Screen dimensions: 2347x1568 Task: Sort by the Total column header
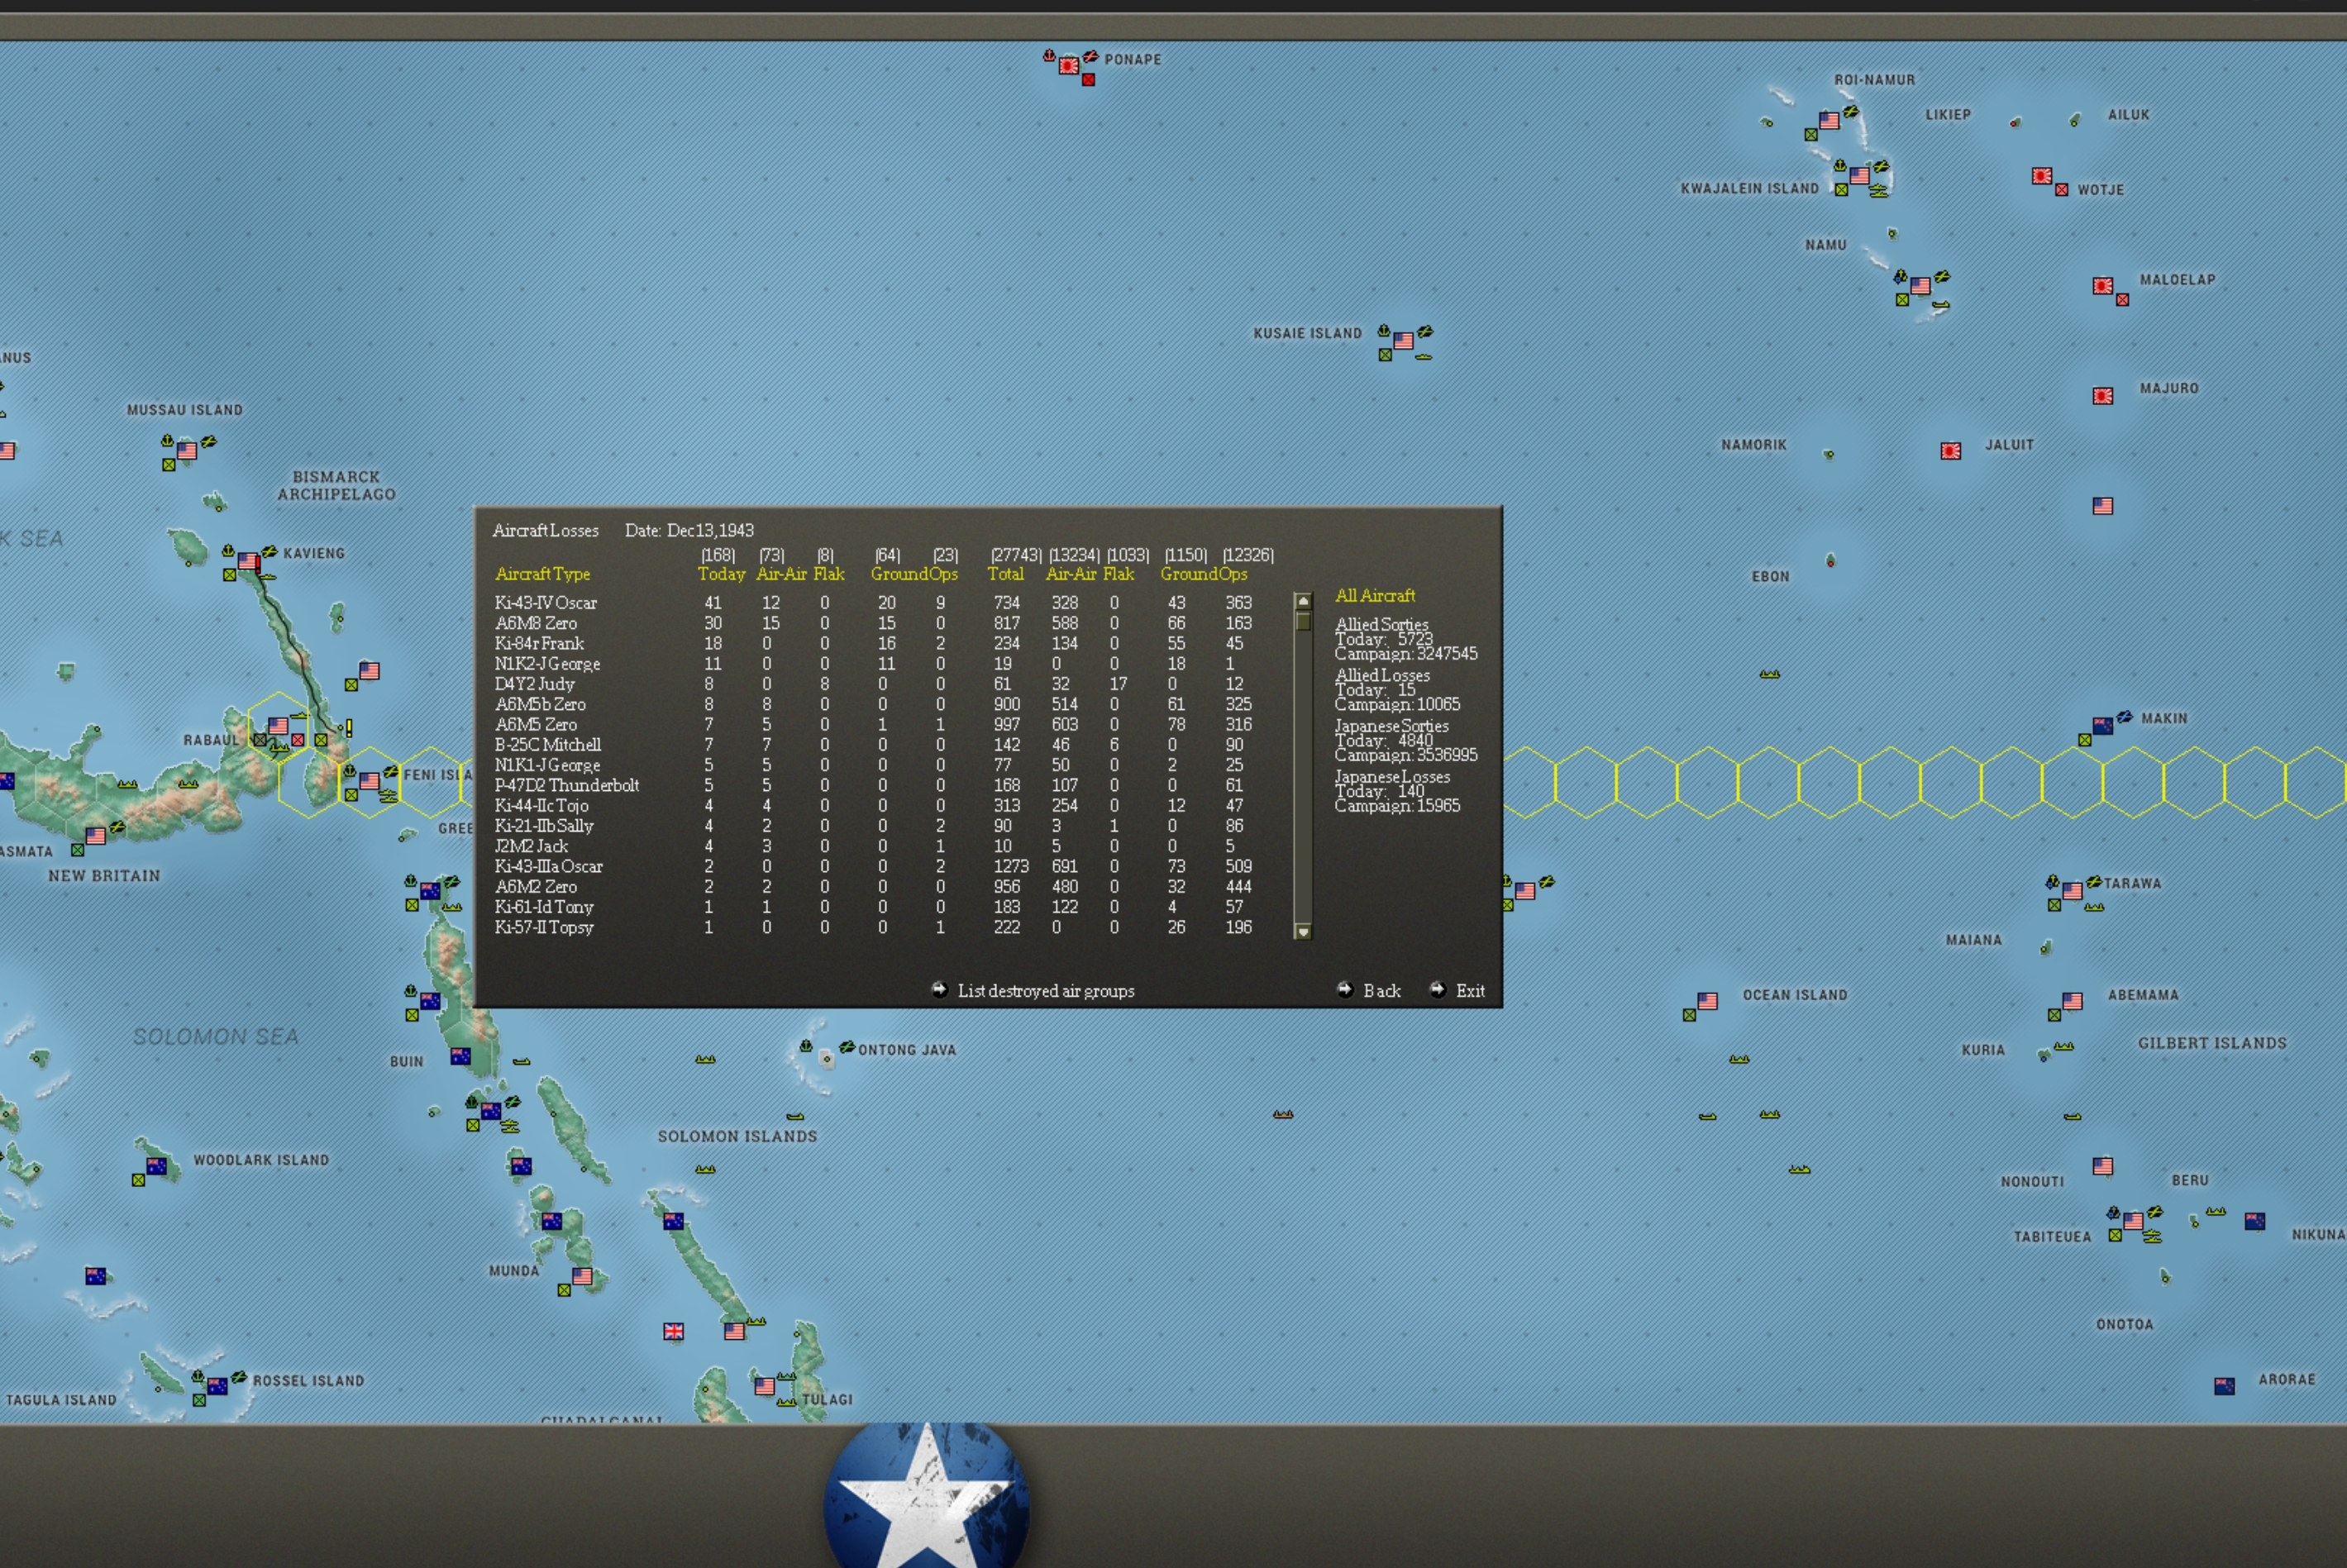(1005, 574)
